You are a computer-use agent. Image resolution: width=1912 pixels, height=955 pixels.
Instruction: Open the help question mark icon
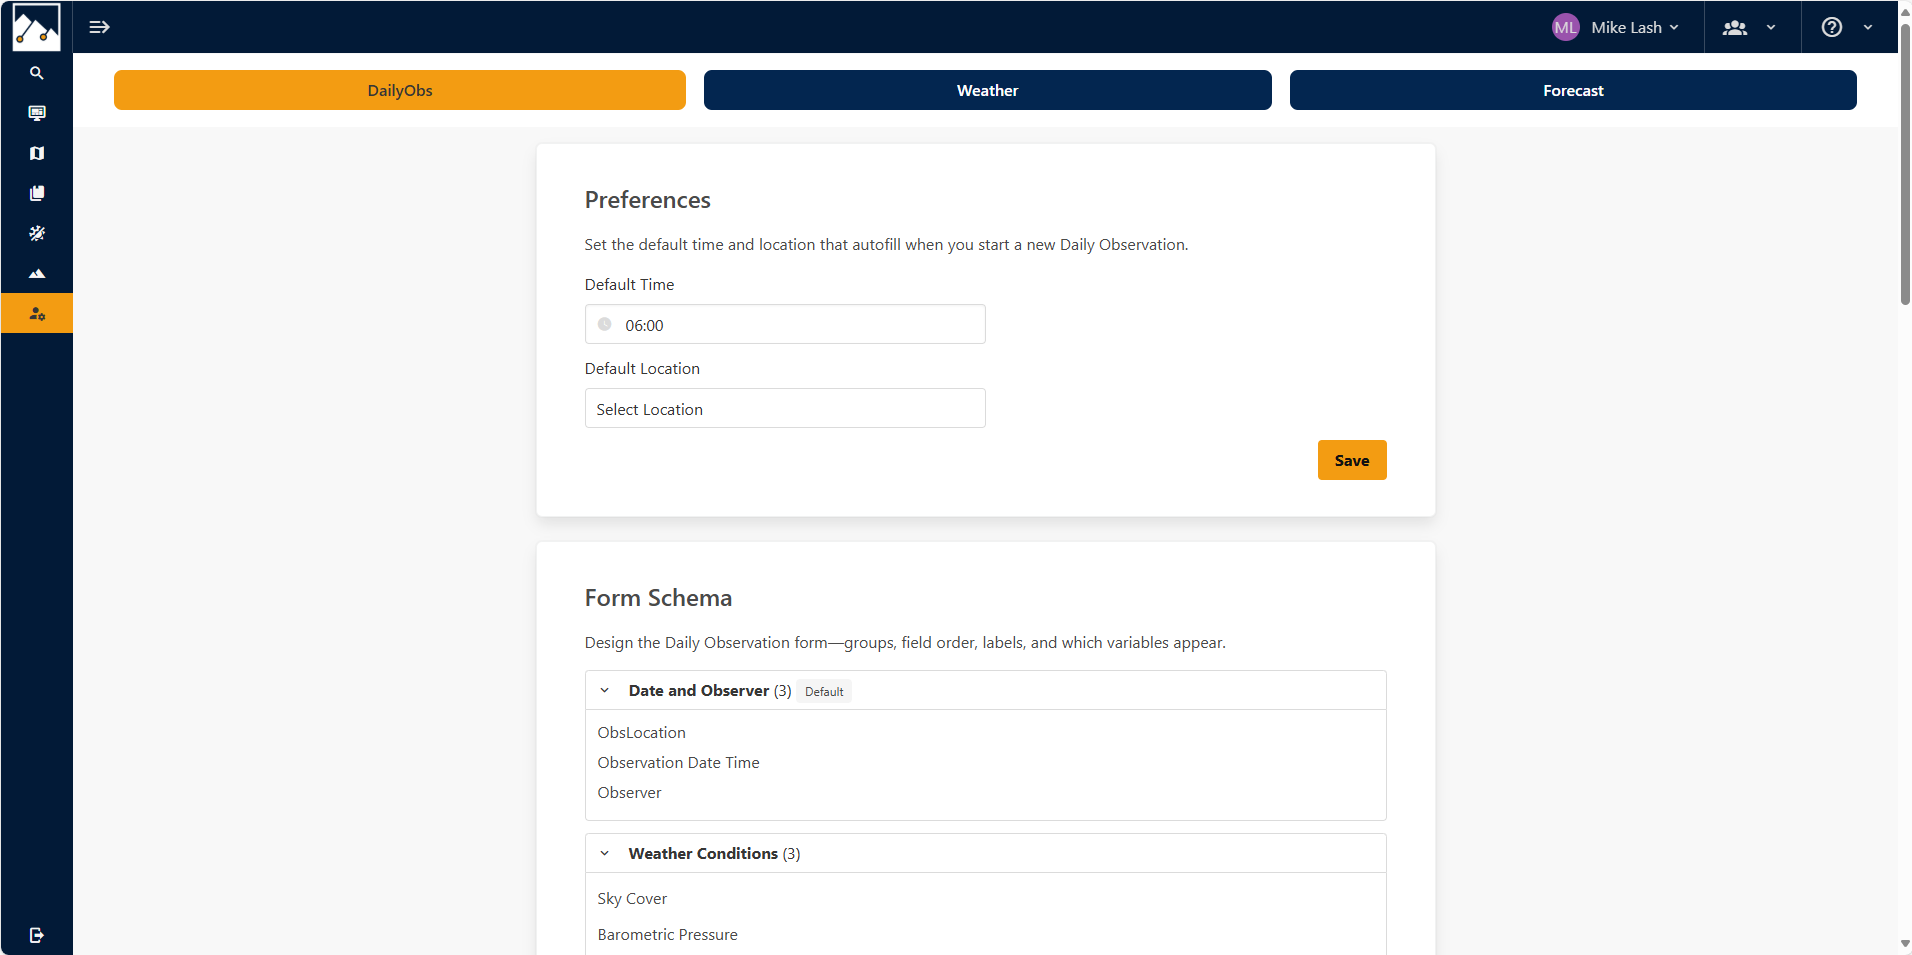(x=1831, y=27)
